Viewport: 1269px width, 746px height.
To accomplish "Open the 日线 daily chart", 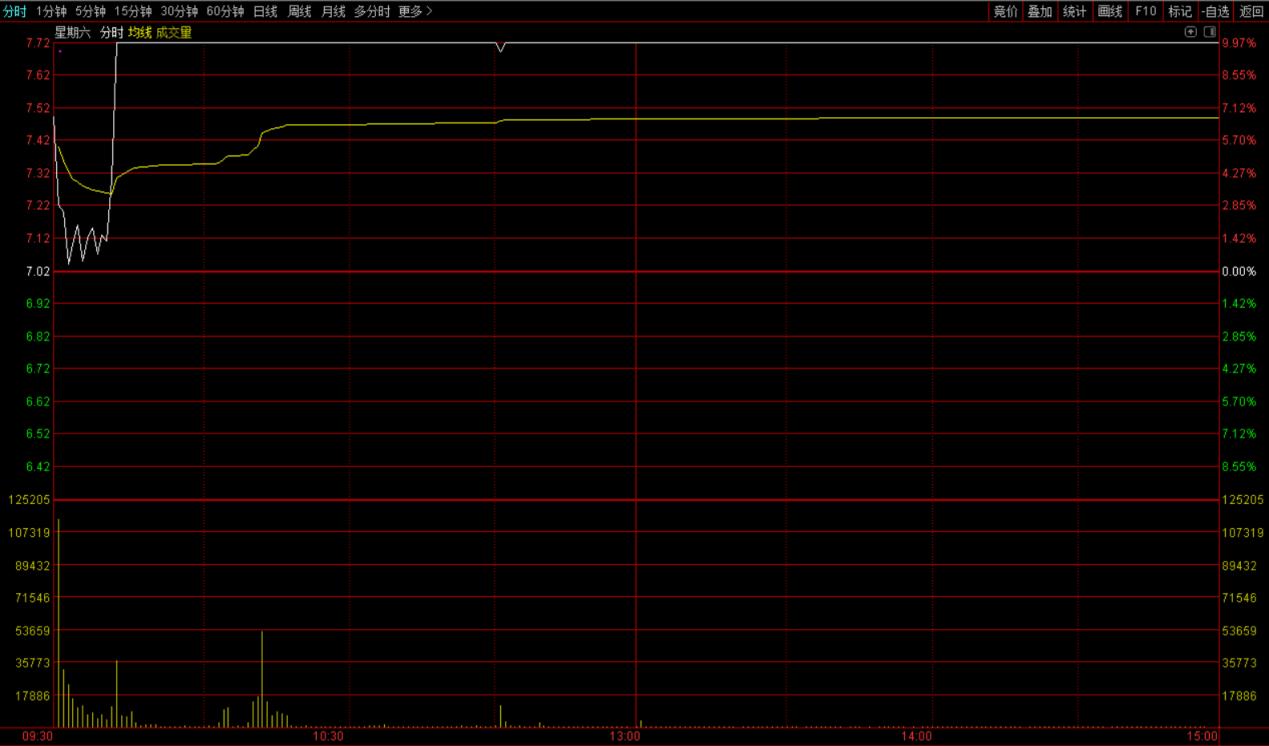I will (265, 11).
